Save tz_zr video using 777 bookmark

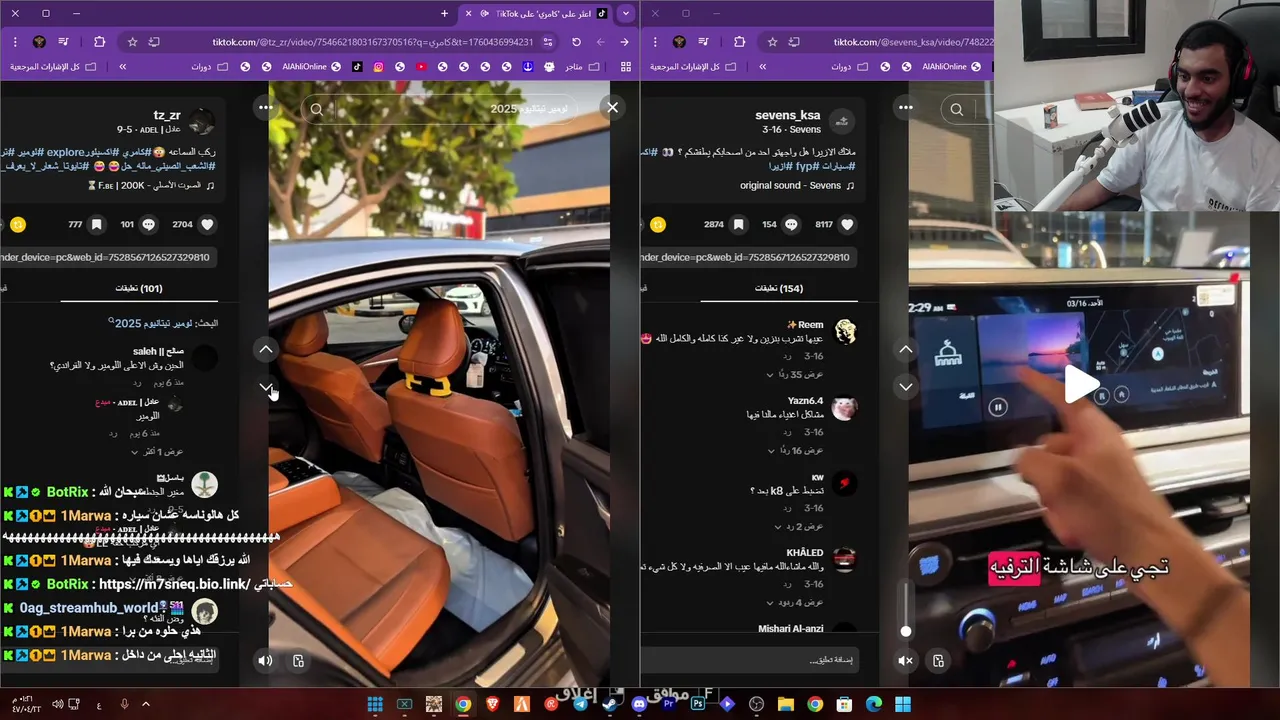97,225
